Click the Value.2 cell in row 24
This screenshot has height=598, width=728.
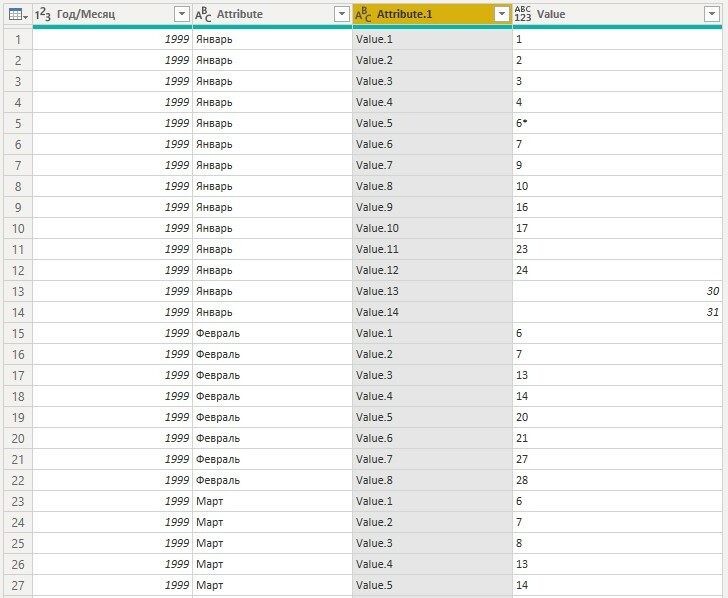pos(432,522)
